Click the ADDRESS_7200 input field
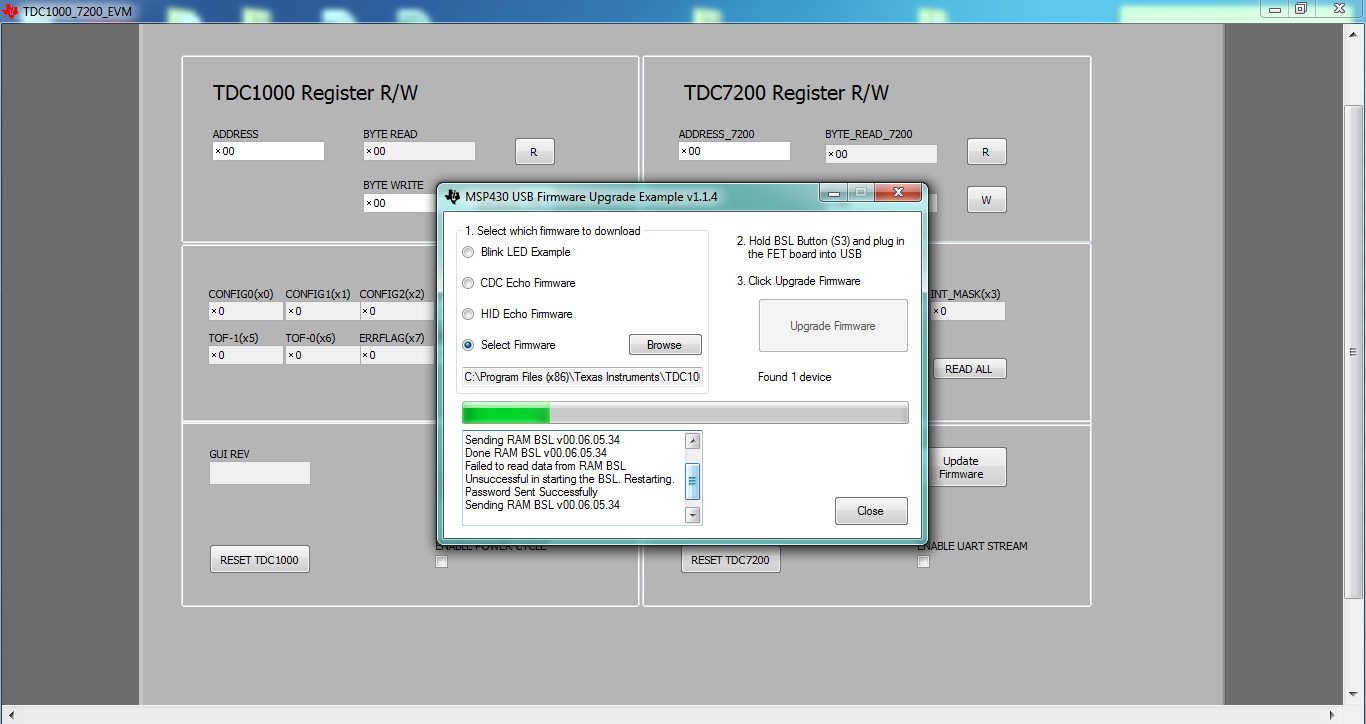This screenshot has width=1366, height=724. [x=734, y=151]
